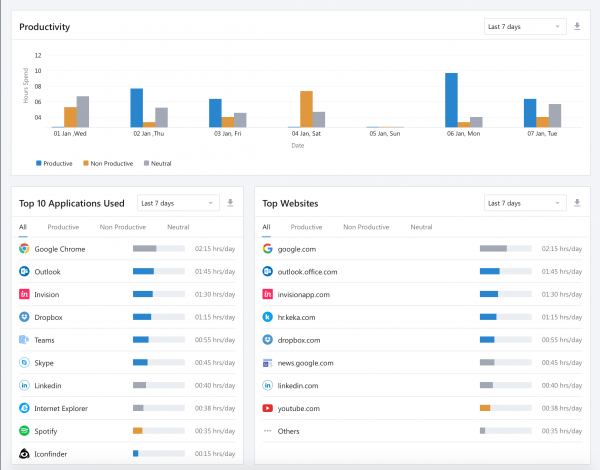Screen dimensions: 600x470
Task: Click Dropbox usage progress bar
Action: [159, 317]
